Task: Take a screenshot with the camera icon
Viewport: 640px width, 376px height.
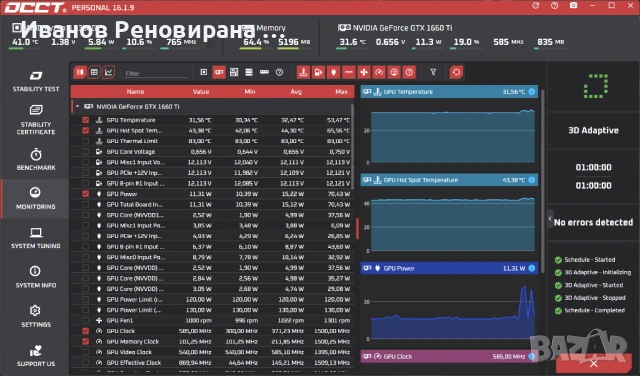Action: point(573,6)
